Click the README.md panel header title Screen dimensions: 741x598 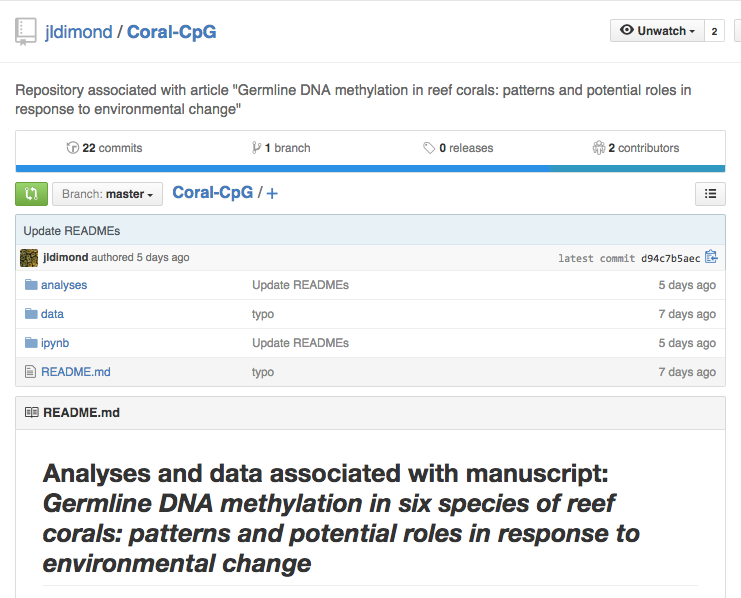[x=81, y=413]
